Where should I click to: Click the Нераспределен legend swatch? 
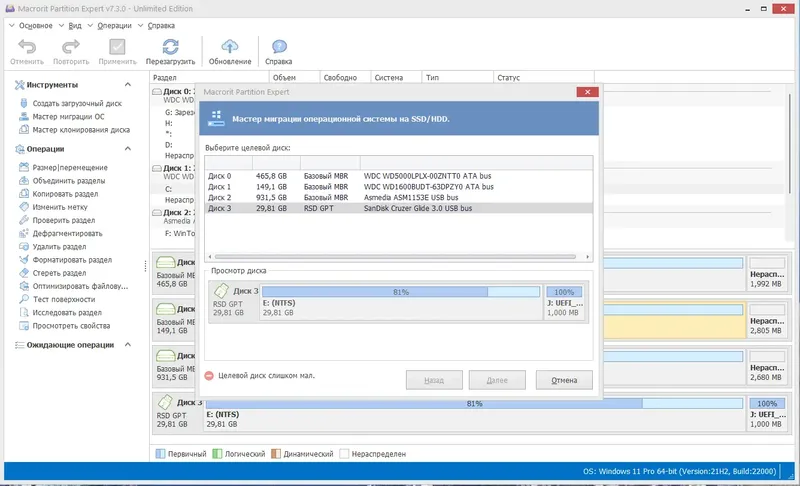click(344, 454)
